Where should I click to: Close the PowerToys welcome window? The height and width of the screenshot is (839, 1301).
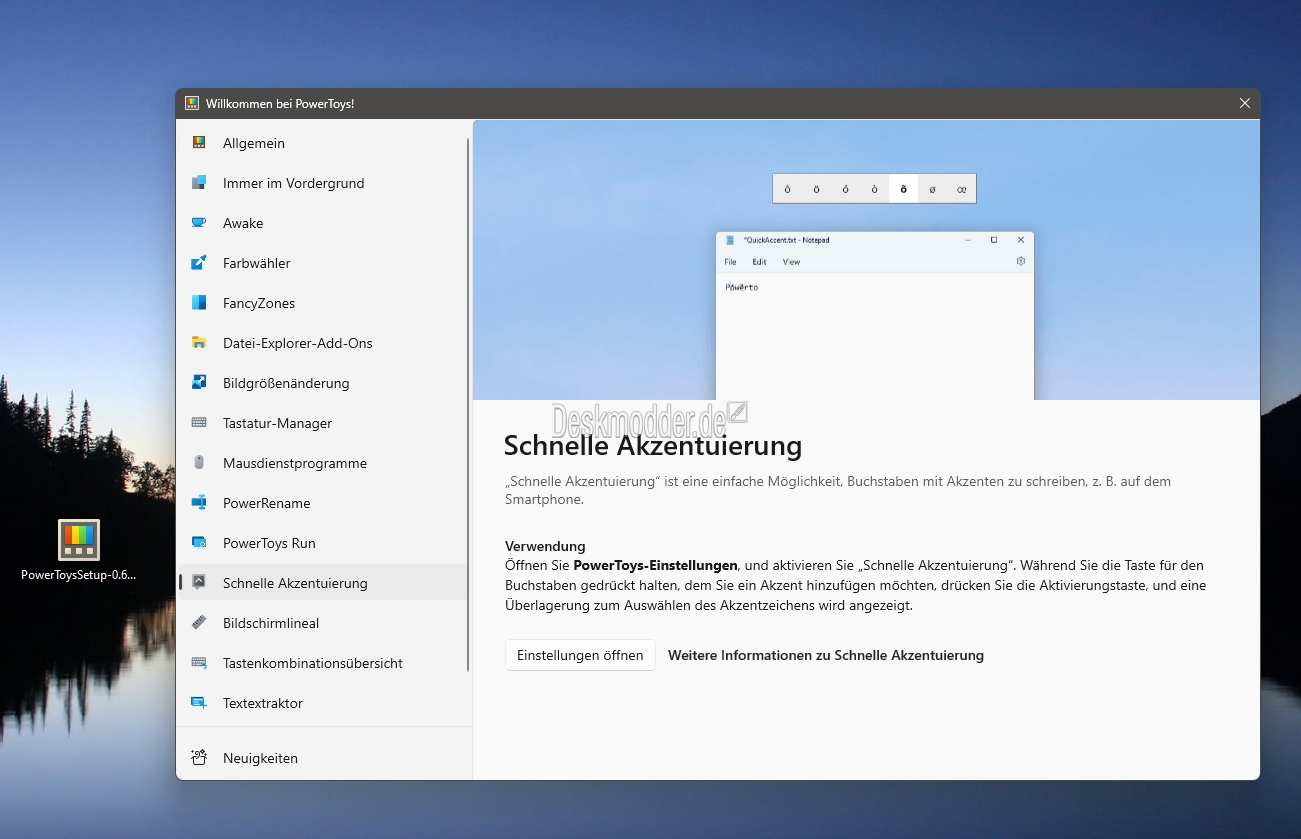click(1245, 103)
